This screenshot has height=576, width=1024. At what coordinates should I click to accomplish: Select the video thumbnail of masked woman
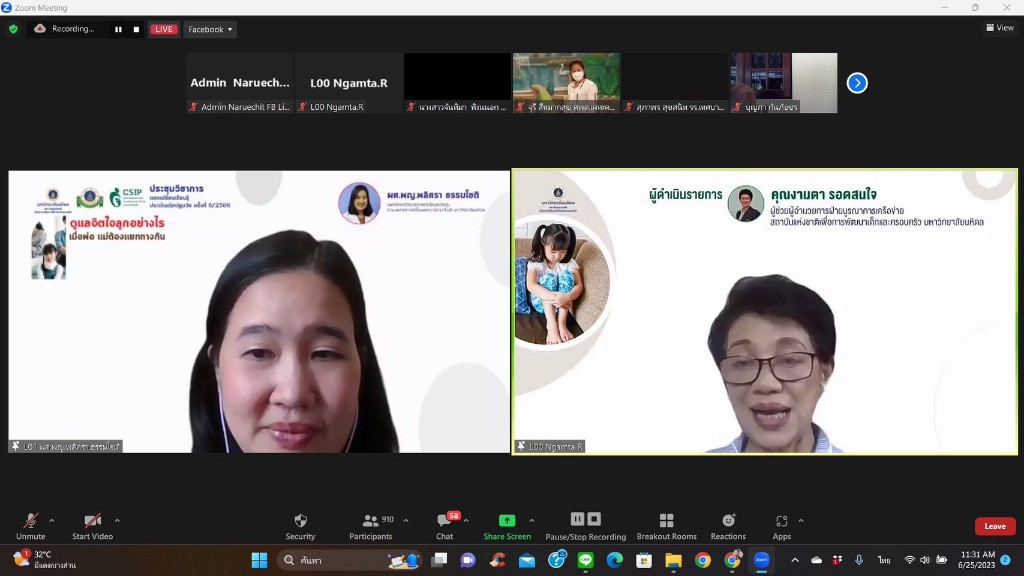[x=566, y=83]
